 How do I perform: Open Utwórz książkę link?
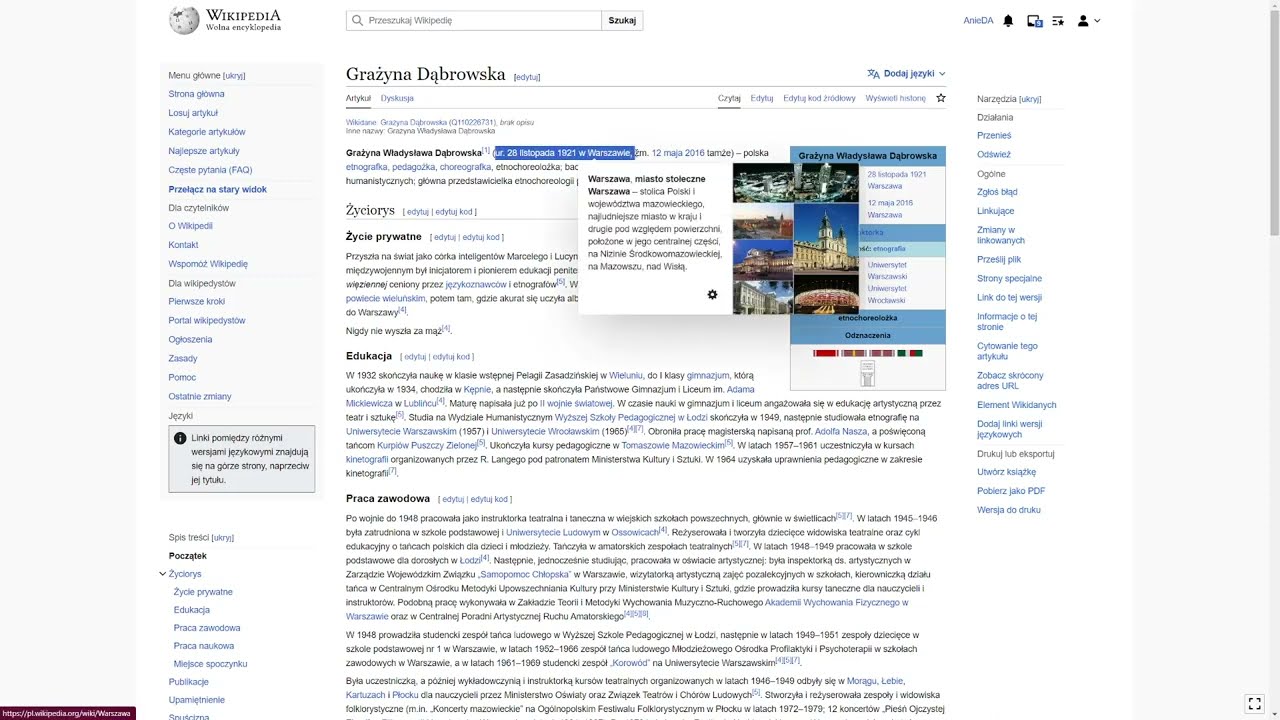point(1006,472)
